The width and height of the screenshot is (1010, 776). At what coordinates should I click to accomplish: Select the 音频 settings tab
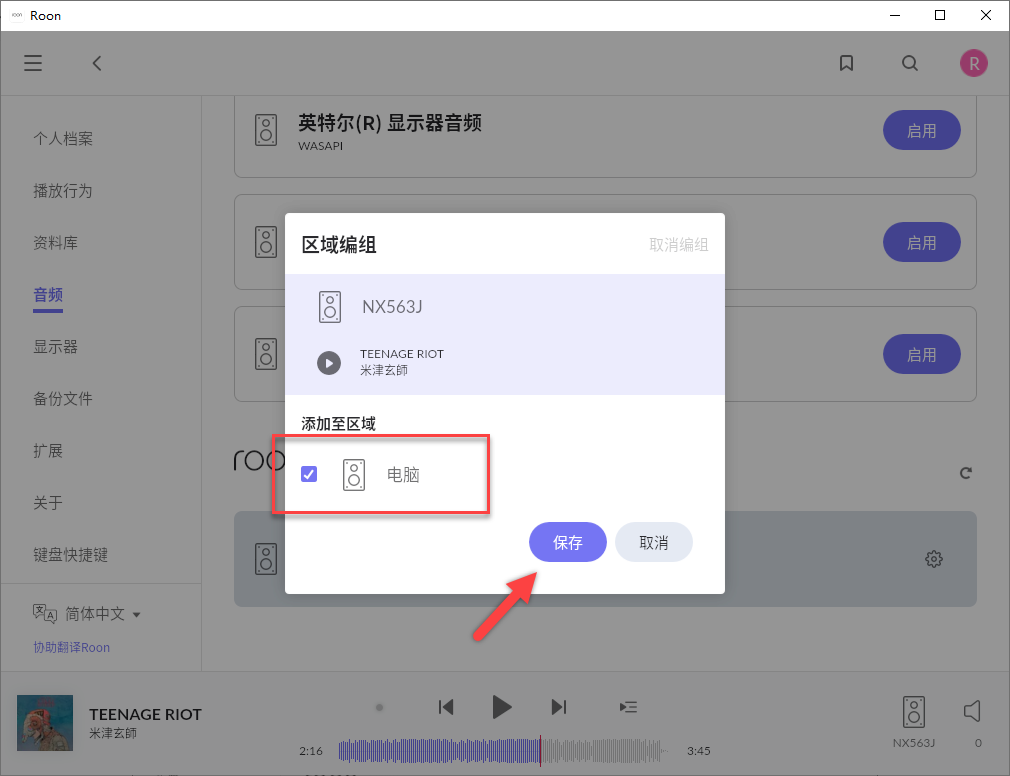click(48, 295)
